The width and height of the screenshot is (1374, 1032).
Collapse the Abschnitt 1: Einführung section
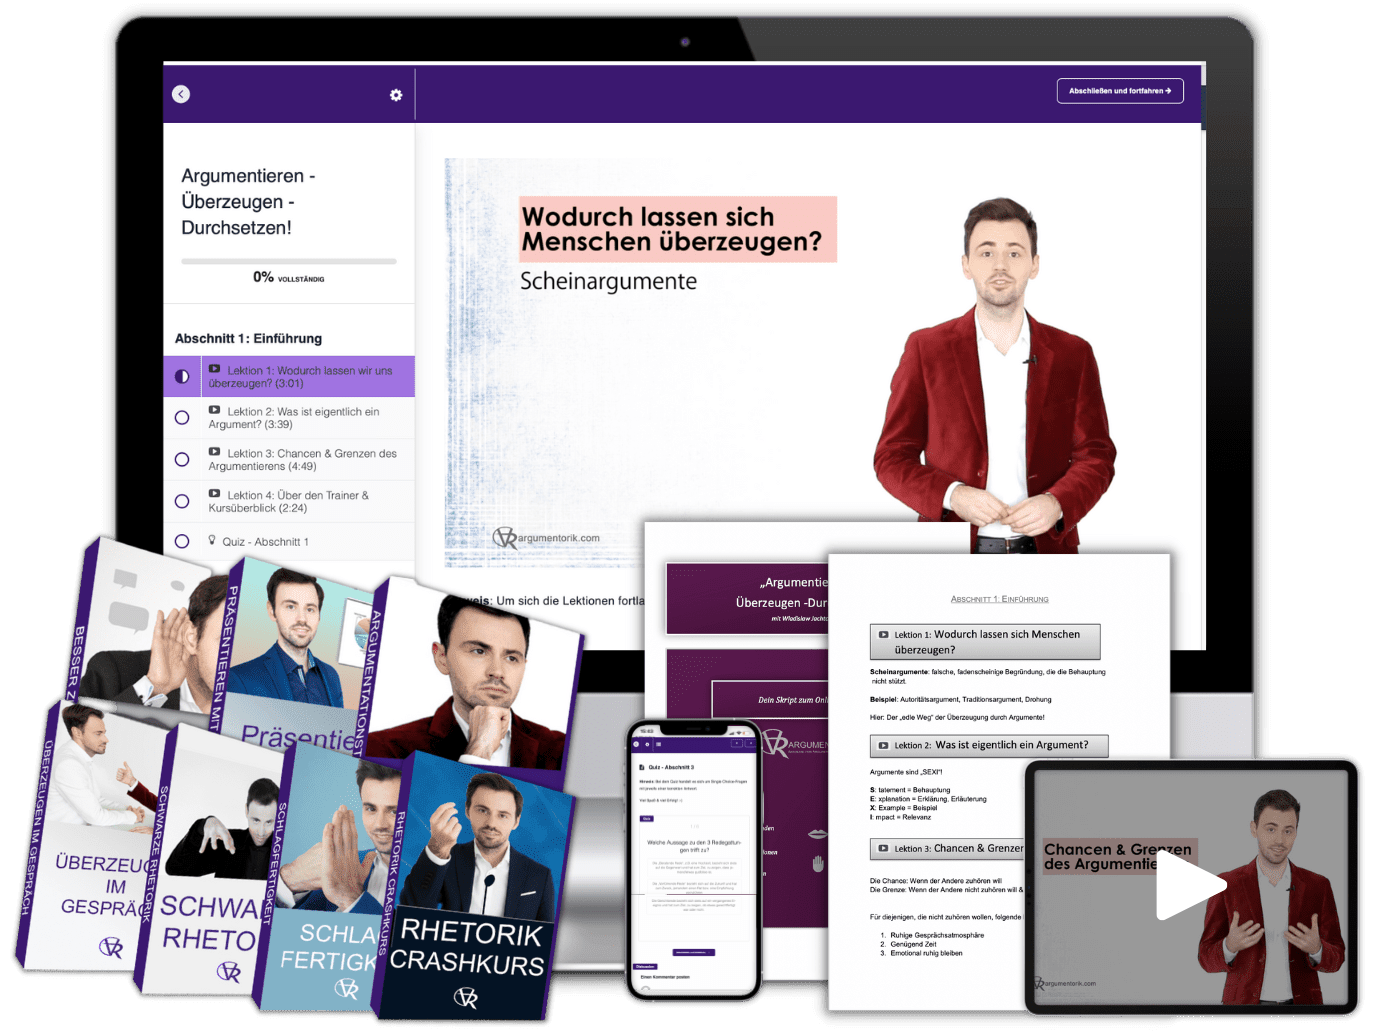[248, 339]
